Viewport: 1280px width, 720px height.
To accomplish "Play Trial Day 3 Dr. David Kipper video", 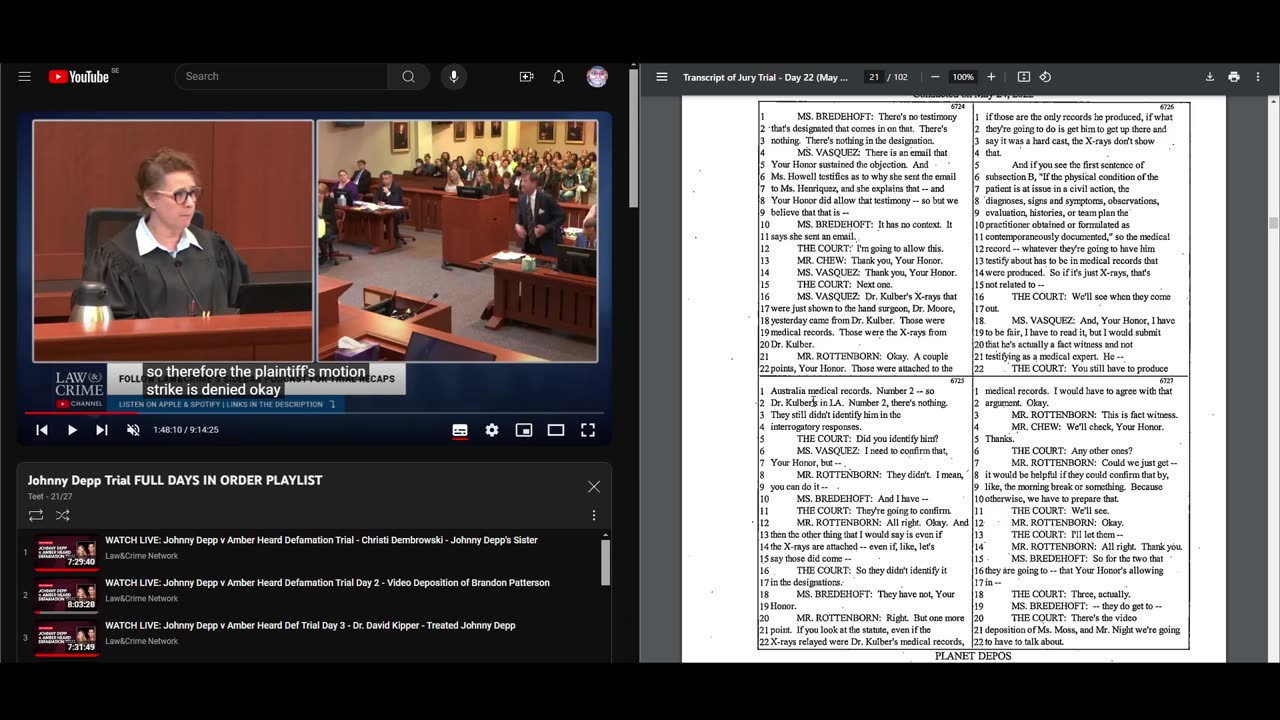I will 310,626.
